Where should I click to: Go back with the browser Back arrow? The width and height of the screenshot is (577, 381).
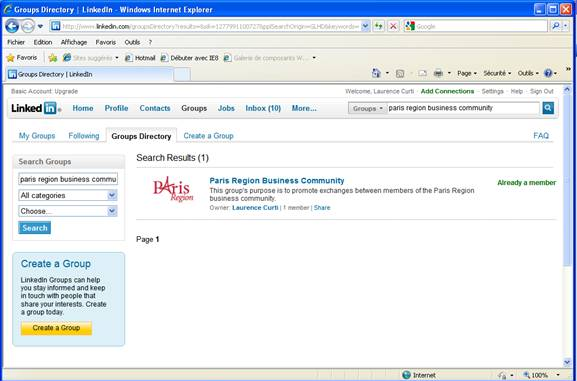(x=12, y=26)
